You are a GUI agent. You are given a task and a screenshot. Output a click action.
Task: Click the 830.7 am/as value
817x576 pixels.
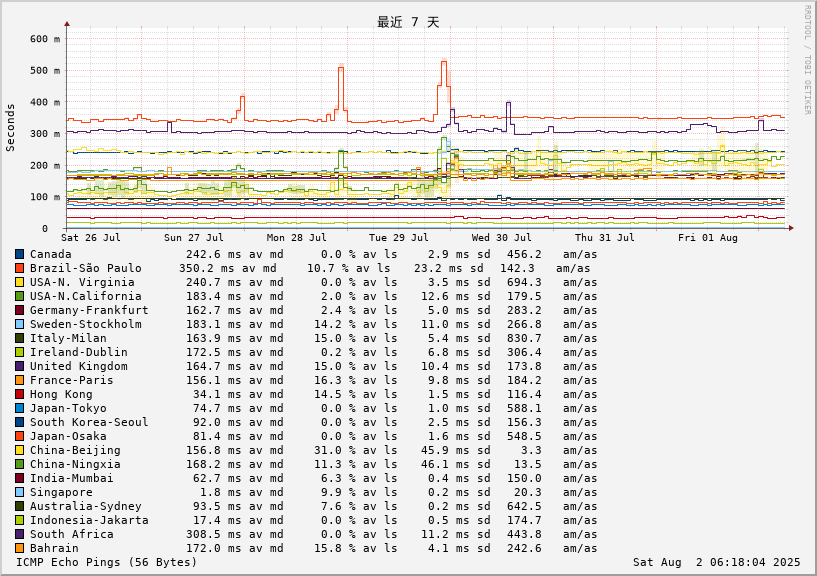pos(524,339)
